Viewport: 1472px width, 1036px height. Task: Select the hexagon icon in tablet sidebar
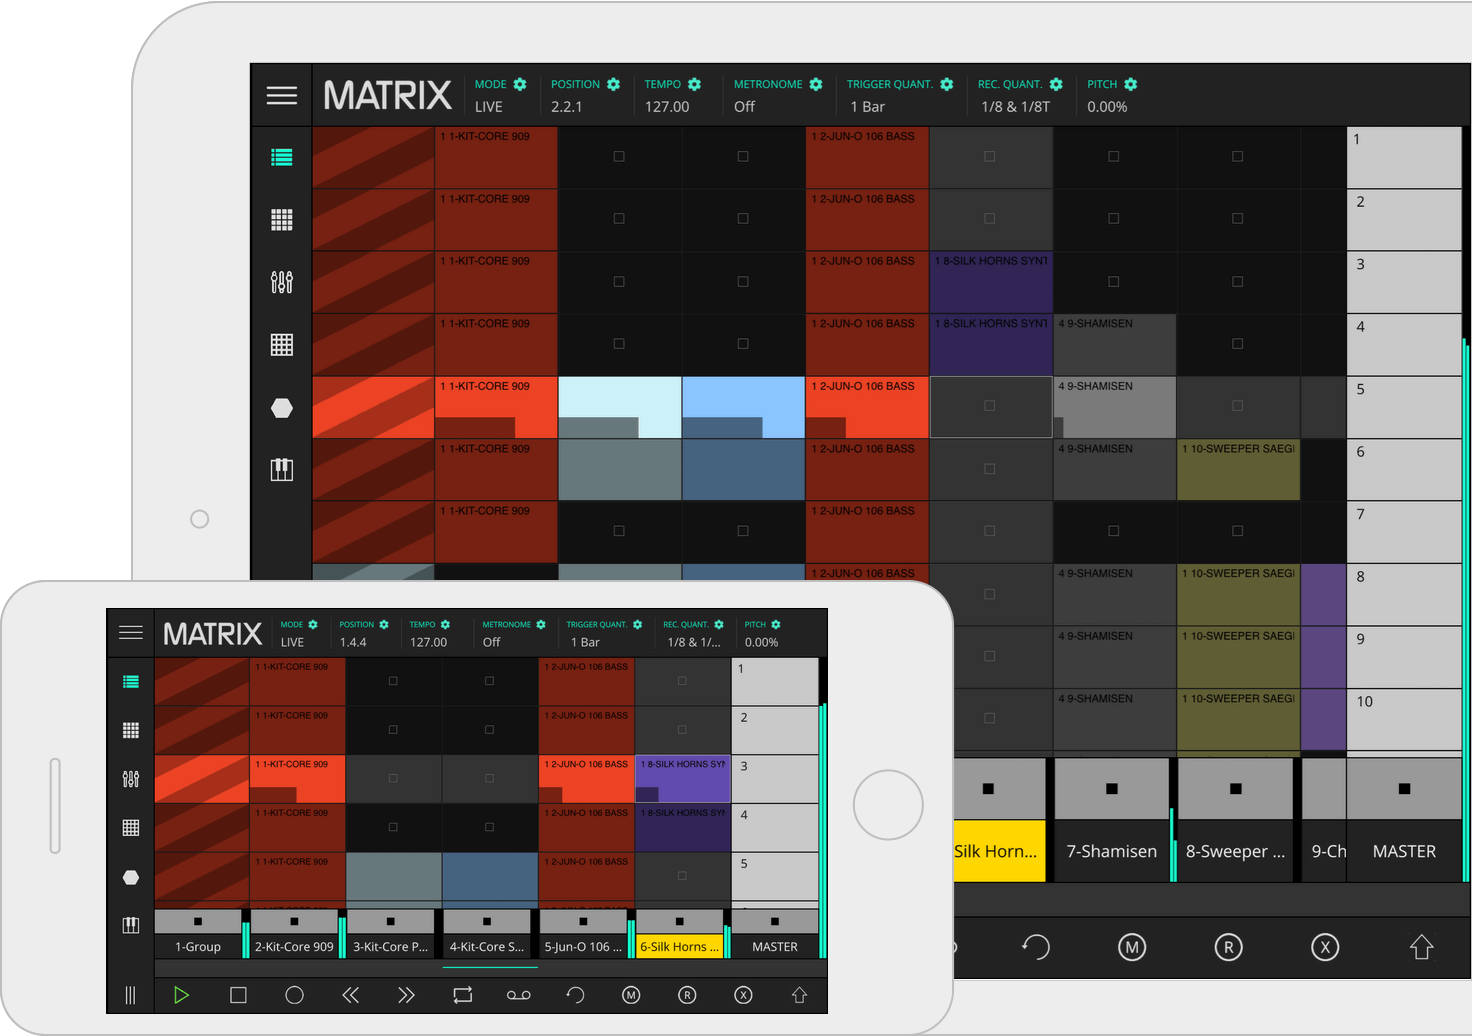pyautogui.click(x=282, y=408)
